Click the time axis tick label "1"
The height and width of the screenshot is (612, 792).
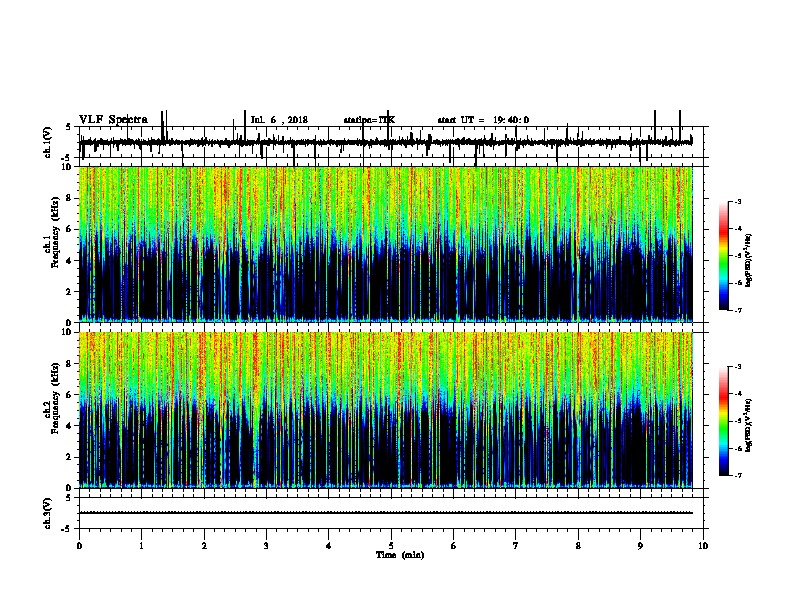141,546
